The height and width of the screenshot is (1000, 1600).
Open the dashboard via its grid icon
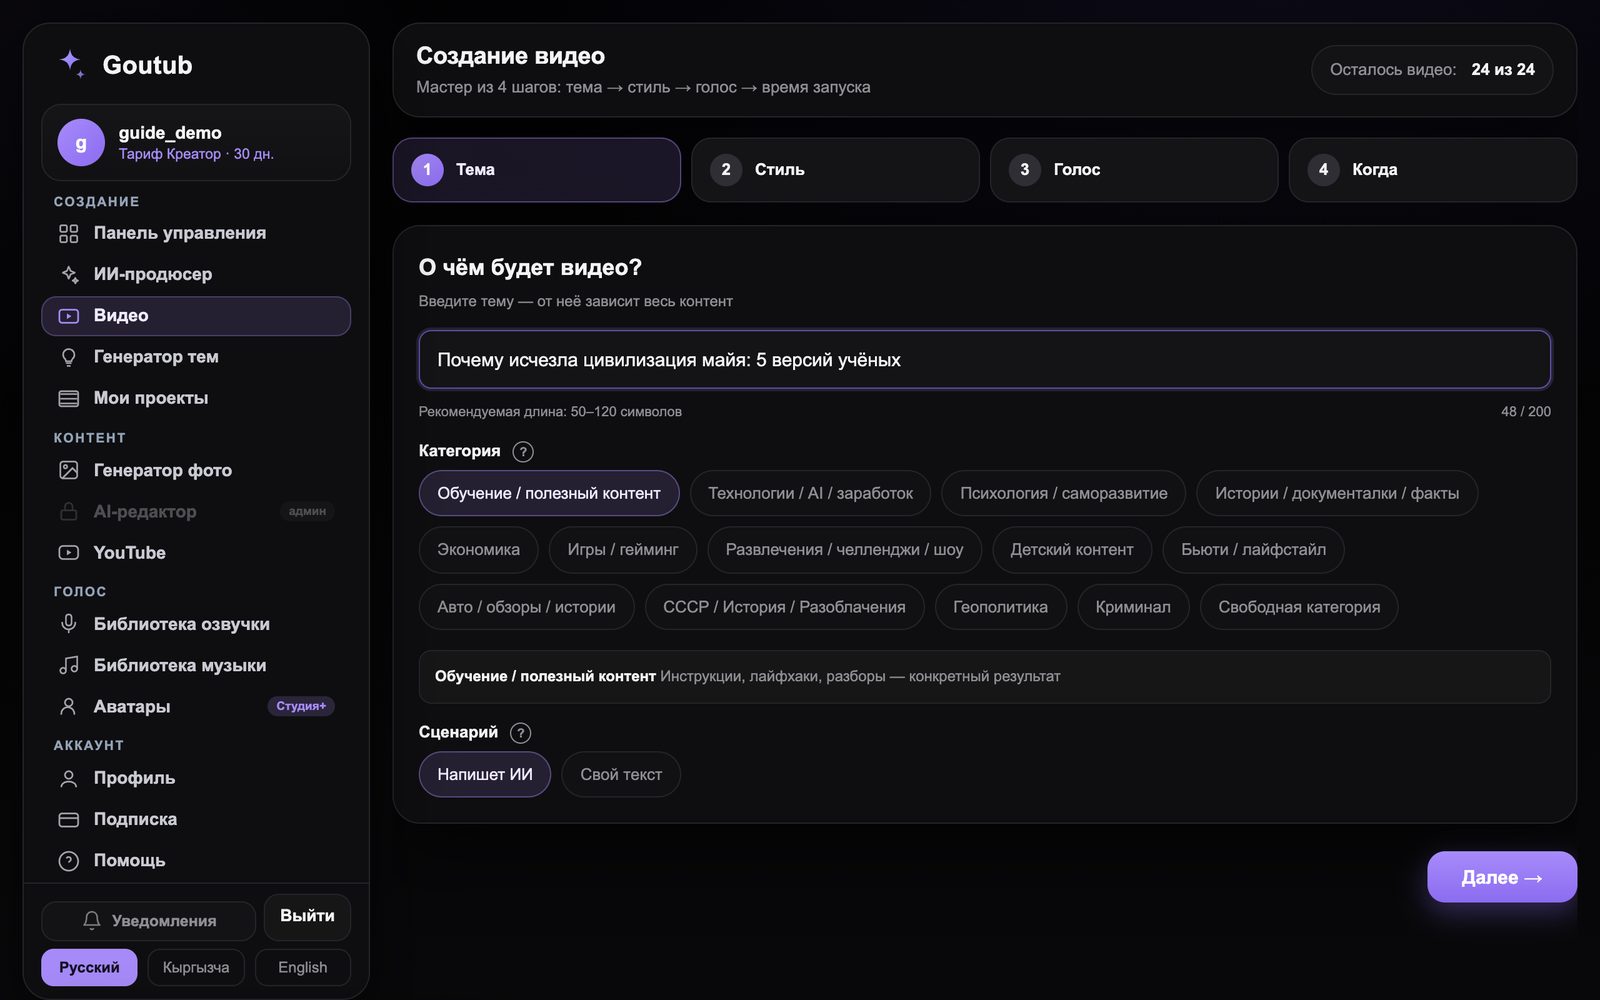coord(69,233)
